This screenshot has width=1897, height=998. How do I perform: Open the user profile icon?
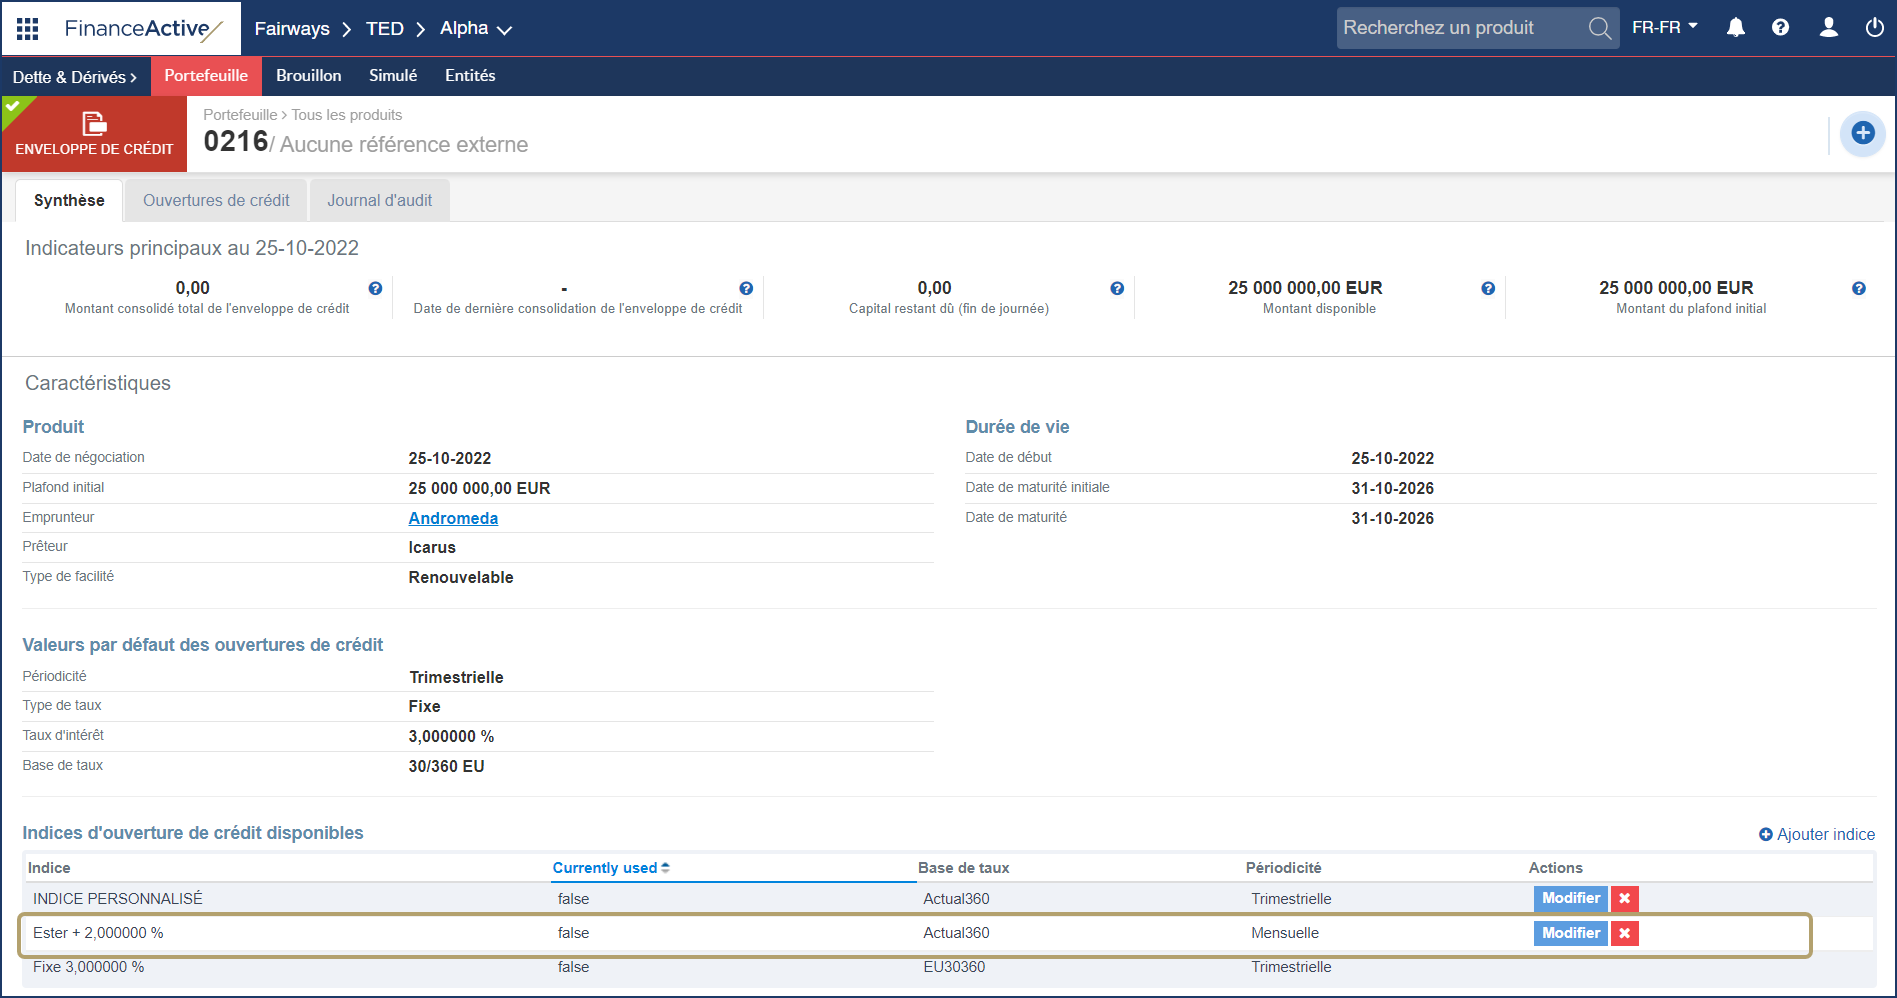pos(1828,28)
